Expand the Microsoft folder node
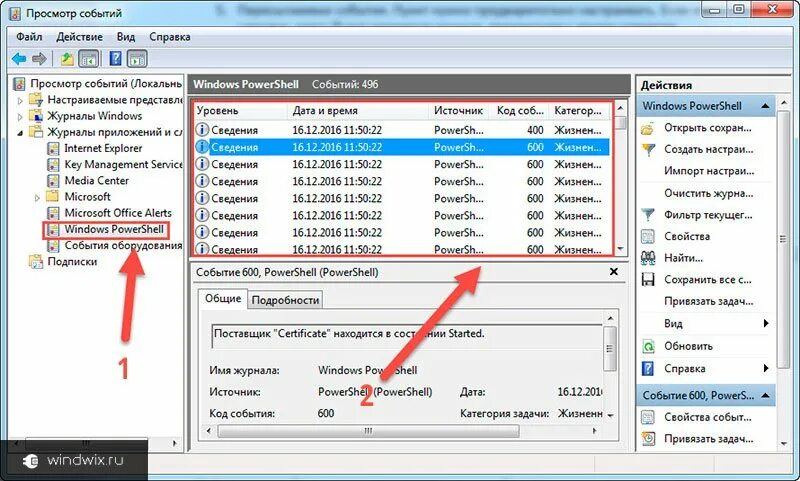 coord(37,198)
